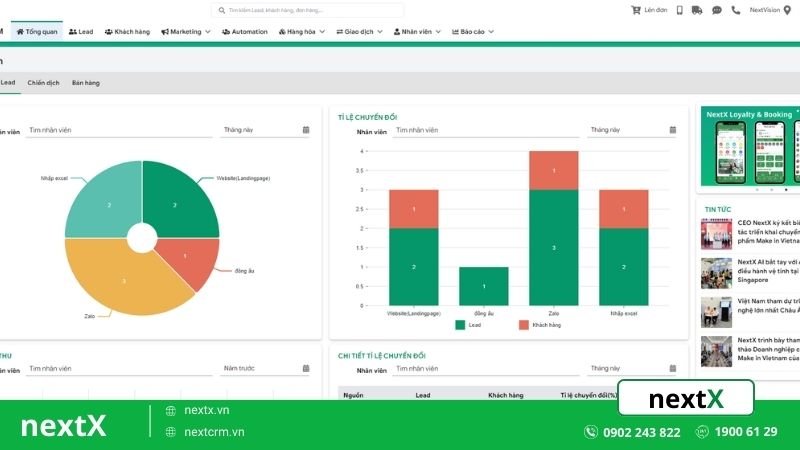Open news CEO NextX ký kết
Screen dimensions: 800x450
pos(768,232)
